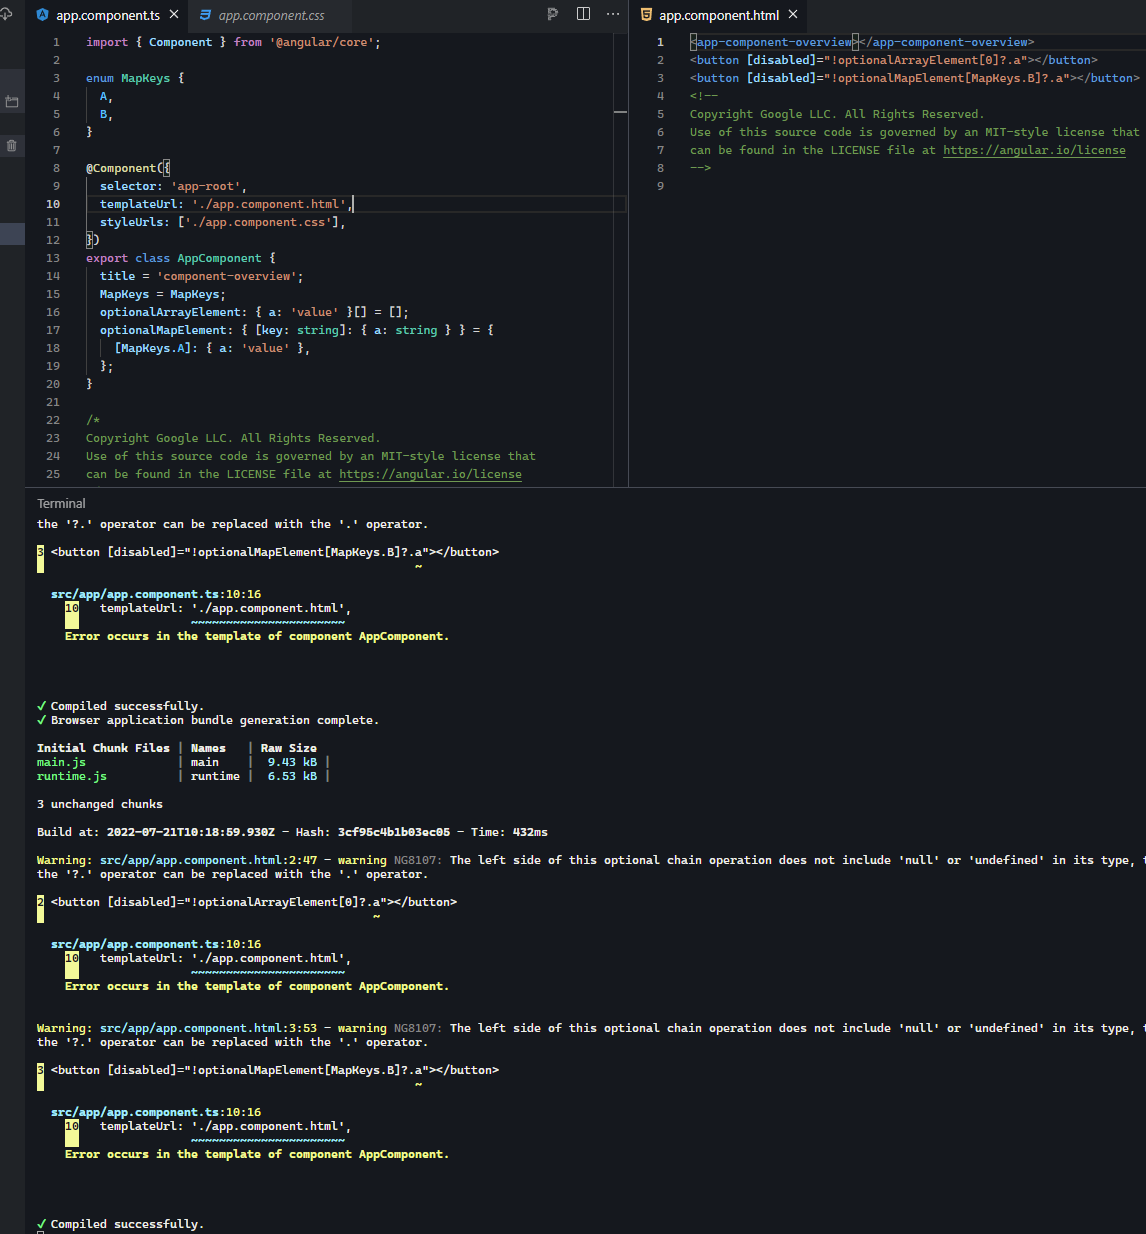Click the 9.43 kB raw size value
Image resolution: width=1146 pixels, height=1234 pixels.
tap(292, 762)
